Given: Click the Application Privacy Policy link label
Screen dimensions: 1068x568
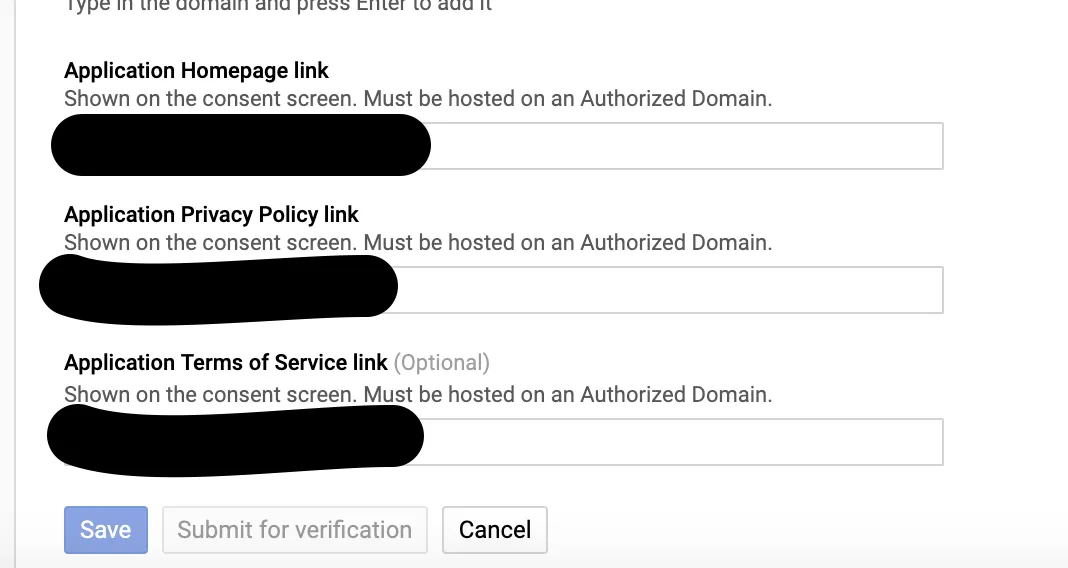Looking at the screenshot, I should (x=211, y=215).
